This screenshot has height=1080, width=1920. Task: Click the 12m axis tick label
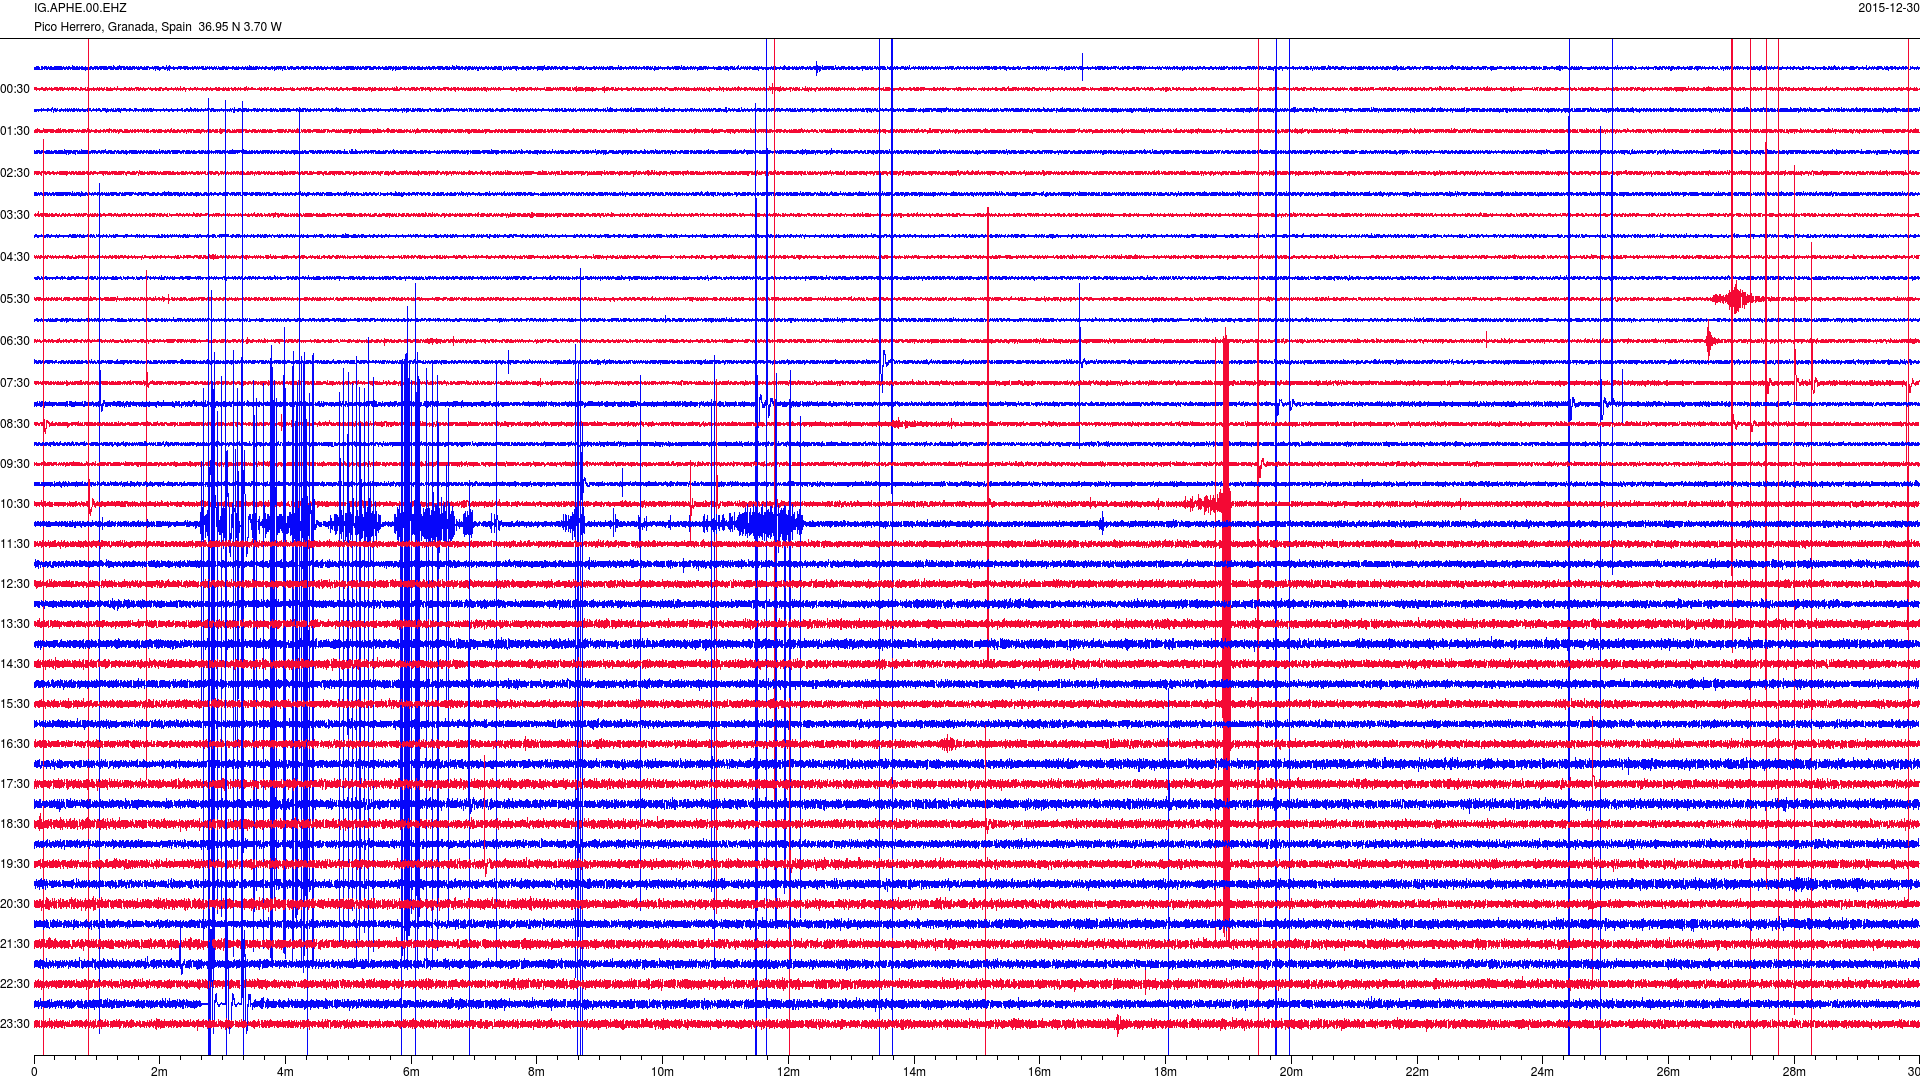tap(788, 1072)
